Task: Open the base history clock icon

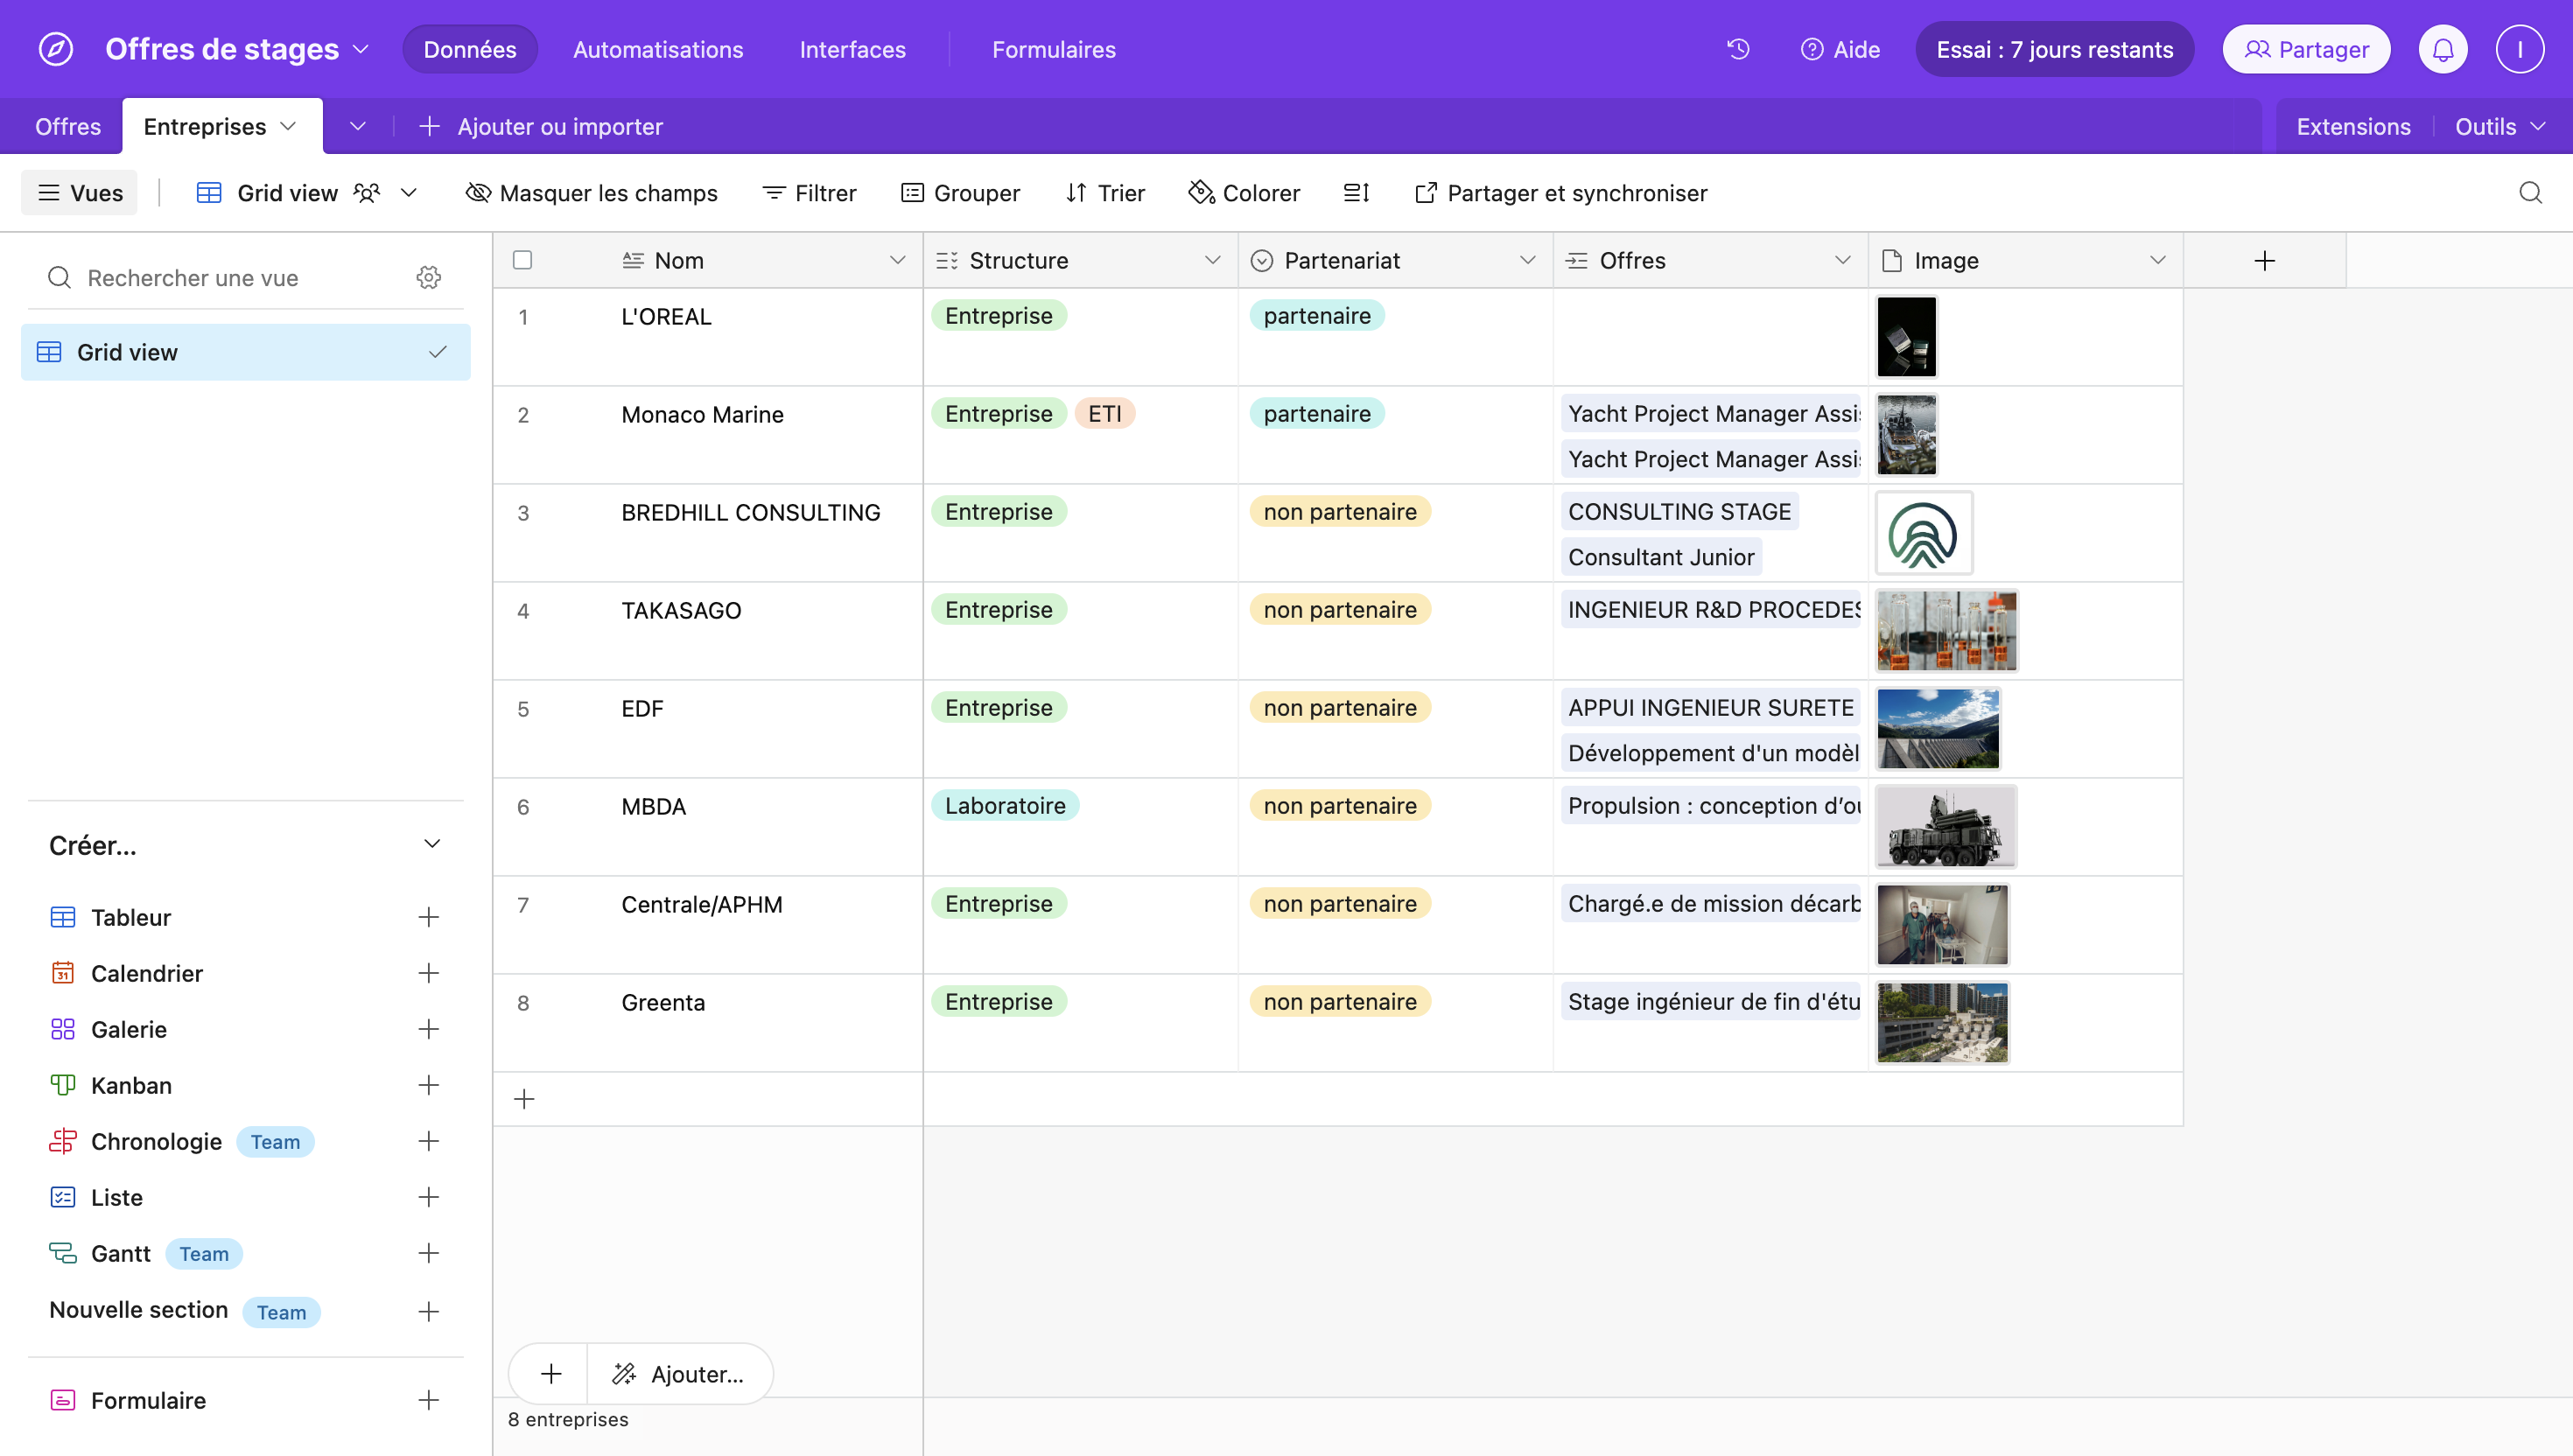Action: point(1738,49)
